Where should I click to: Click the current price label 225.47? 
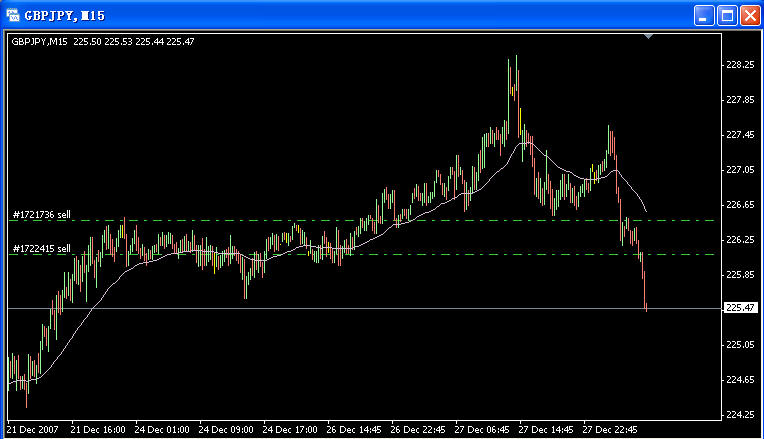(740, 307)
